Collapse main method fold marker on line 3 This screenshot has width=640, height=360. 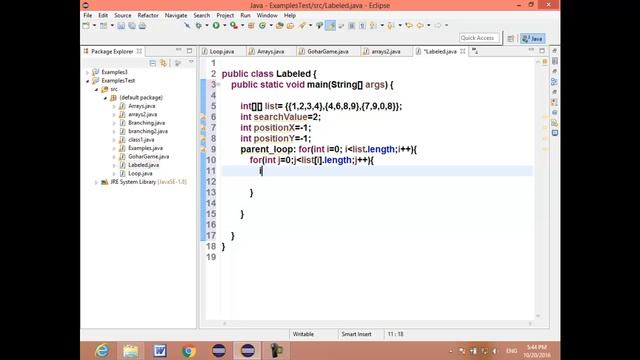point(219,84)
